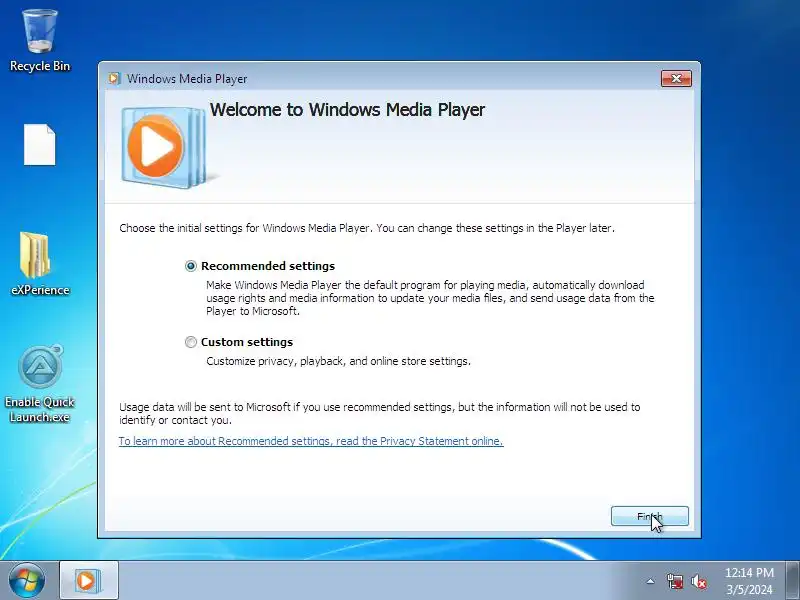The image size is (800, 600).
Task: Open the eXPerience folder icon
Action: [x=40, y=264]
